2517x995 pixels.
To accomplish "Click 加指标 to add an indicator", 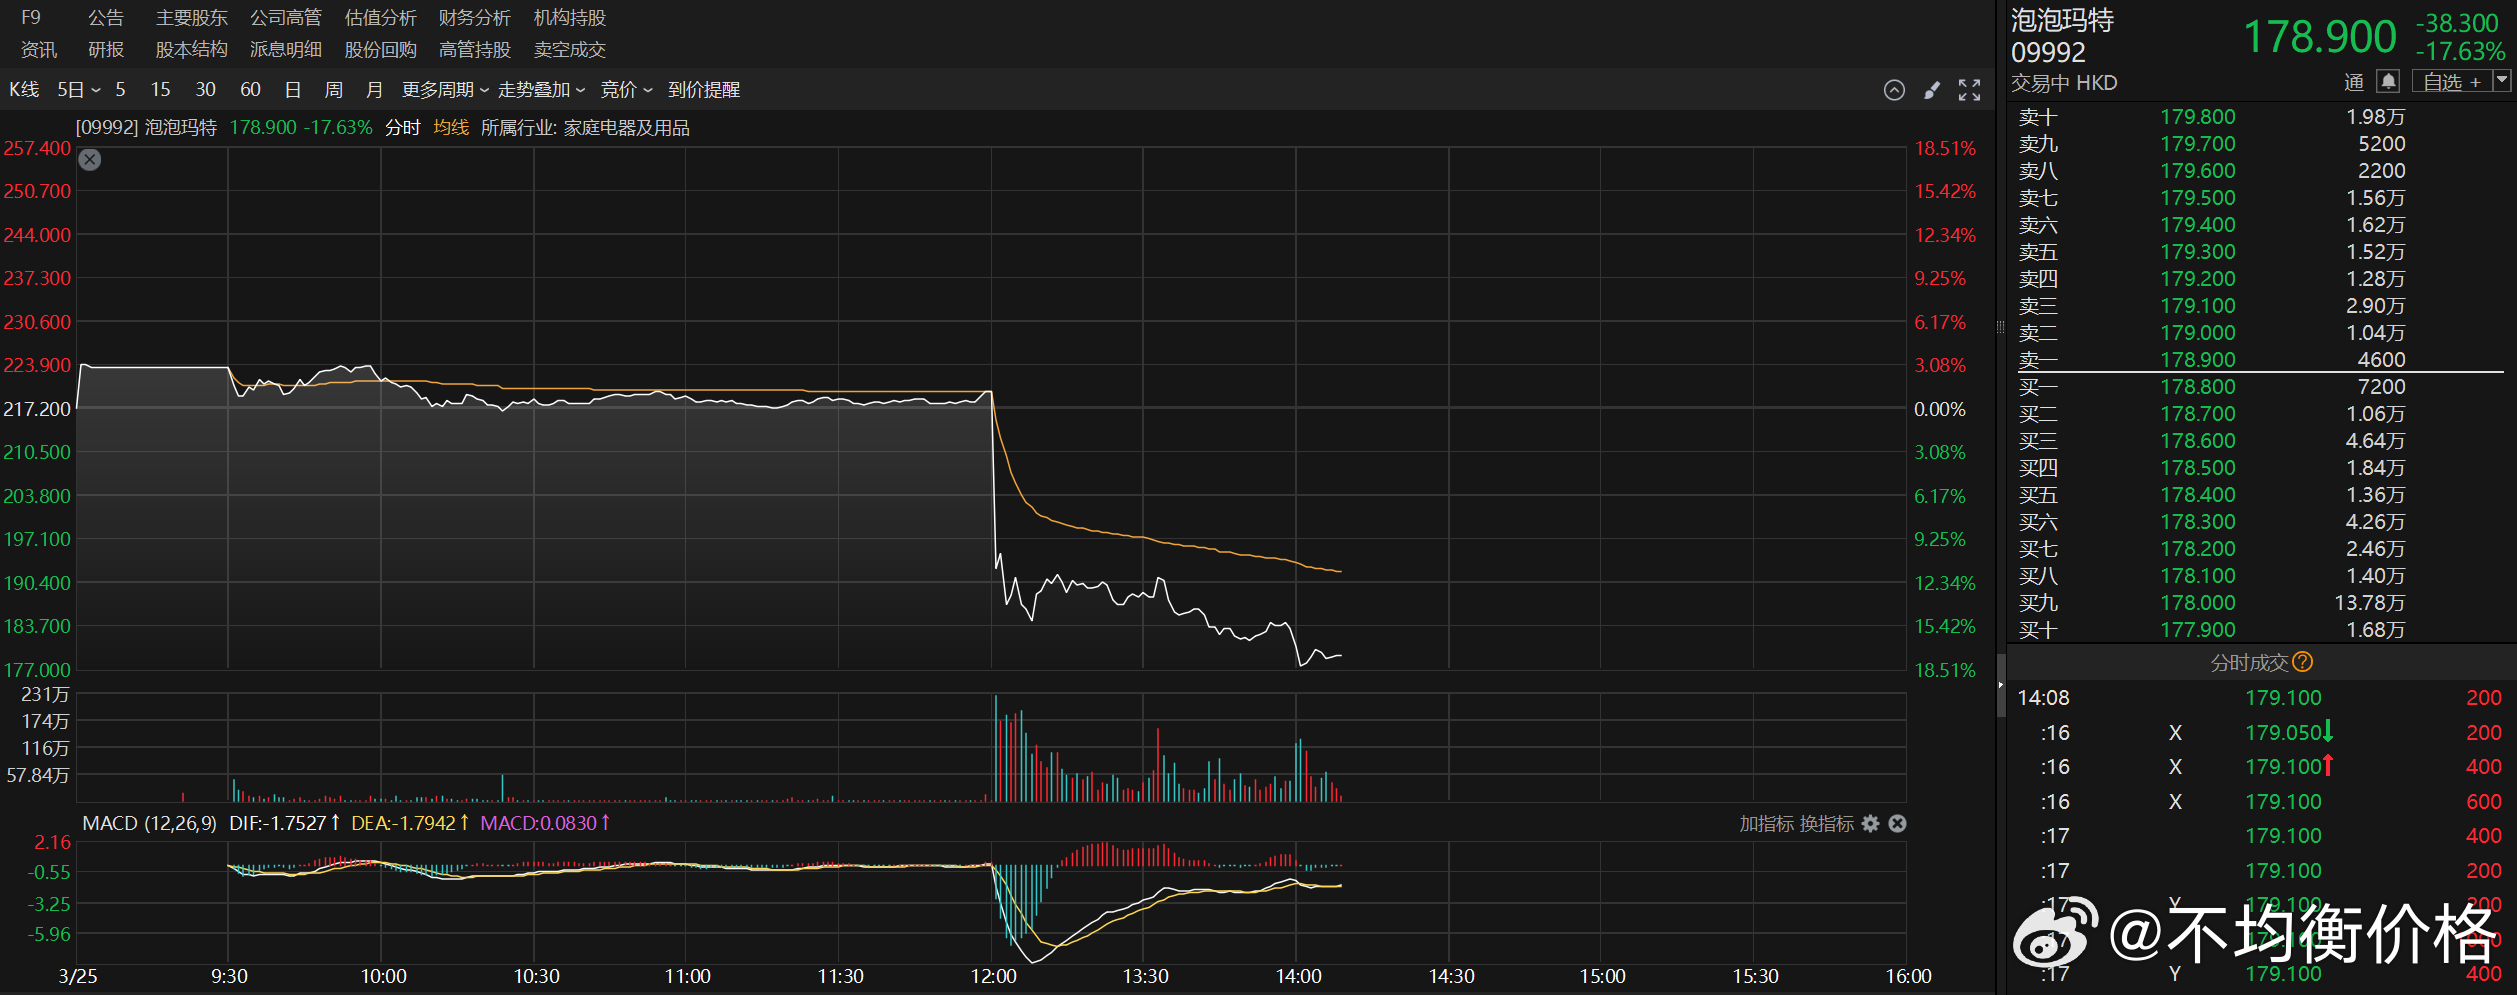I will (1765, 824).
